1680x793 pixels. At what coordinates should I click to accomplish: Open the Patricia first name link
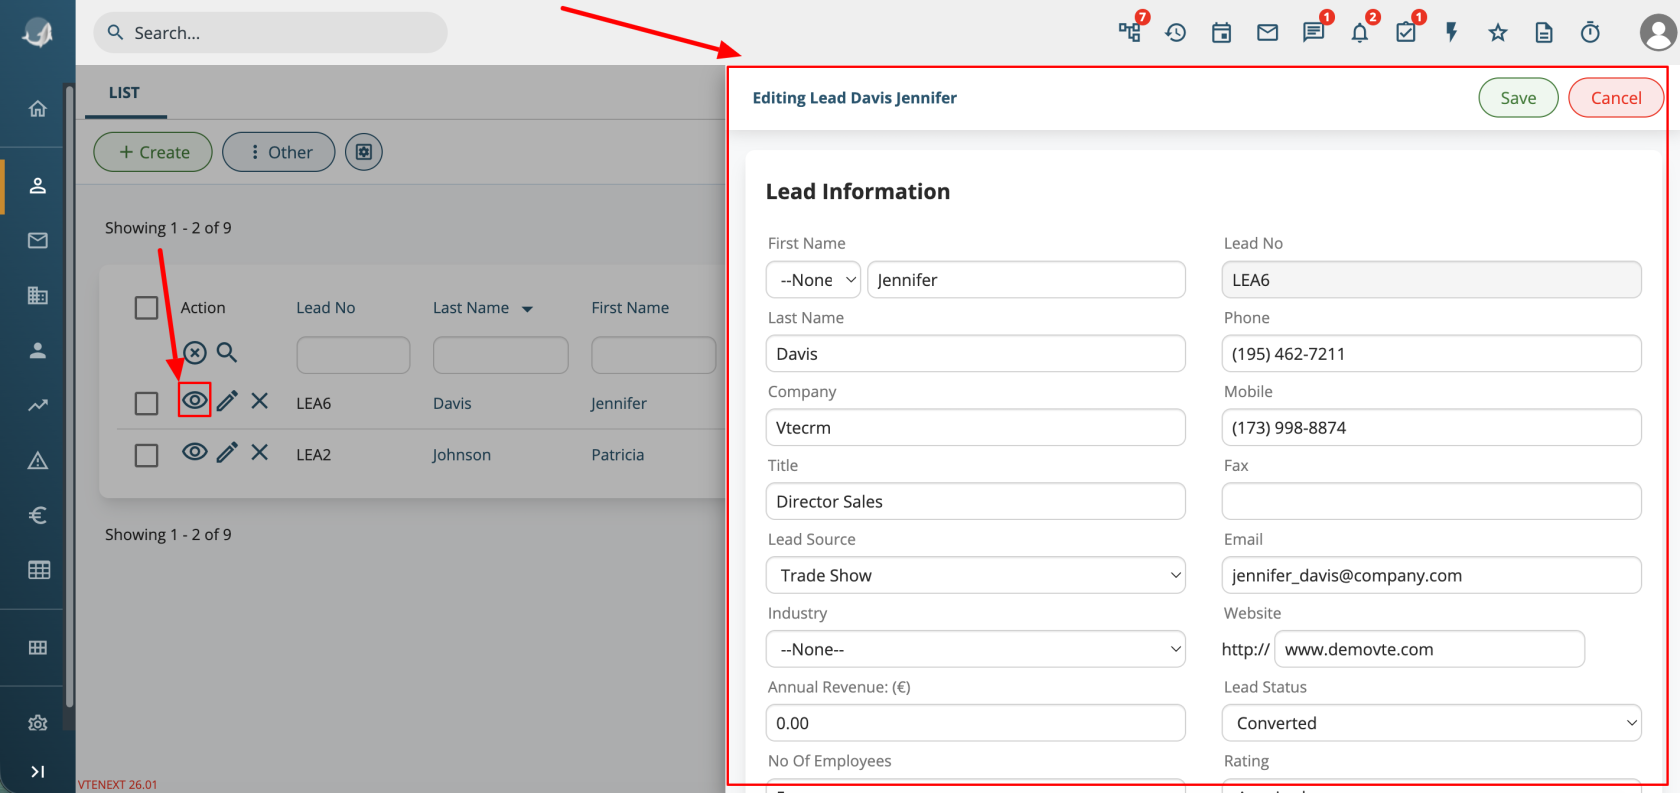point(618,455)
